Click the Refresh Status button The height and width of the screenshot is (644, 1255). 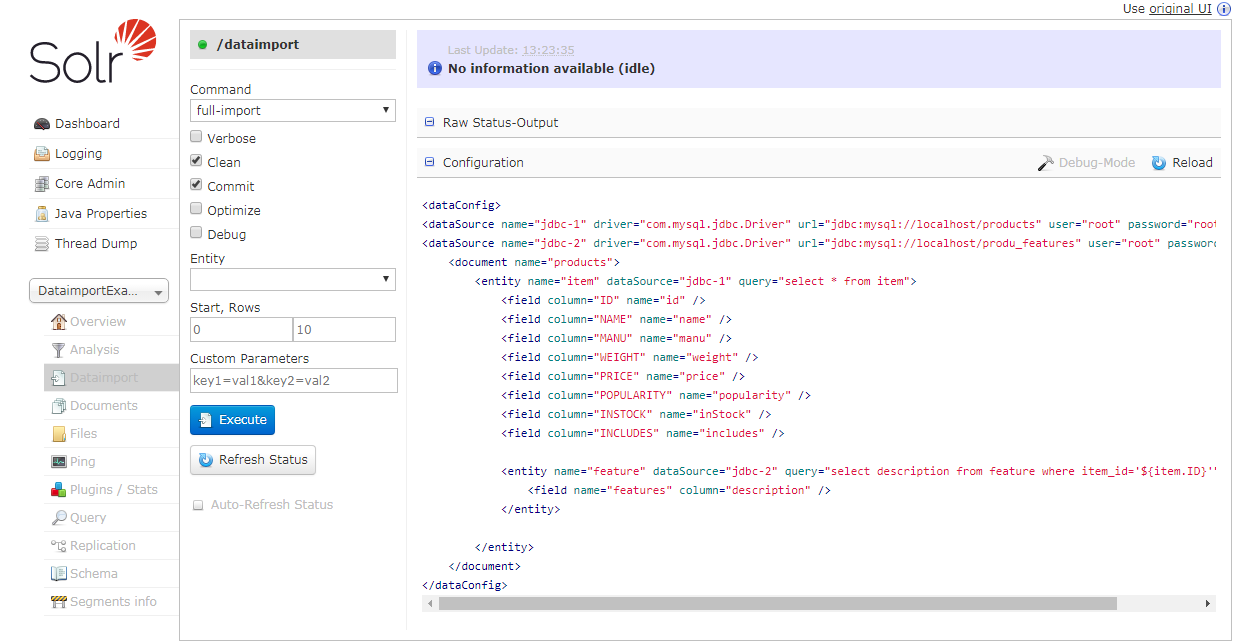click(253, 460)
